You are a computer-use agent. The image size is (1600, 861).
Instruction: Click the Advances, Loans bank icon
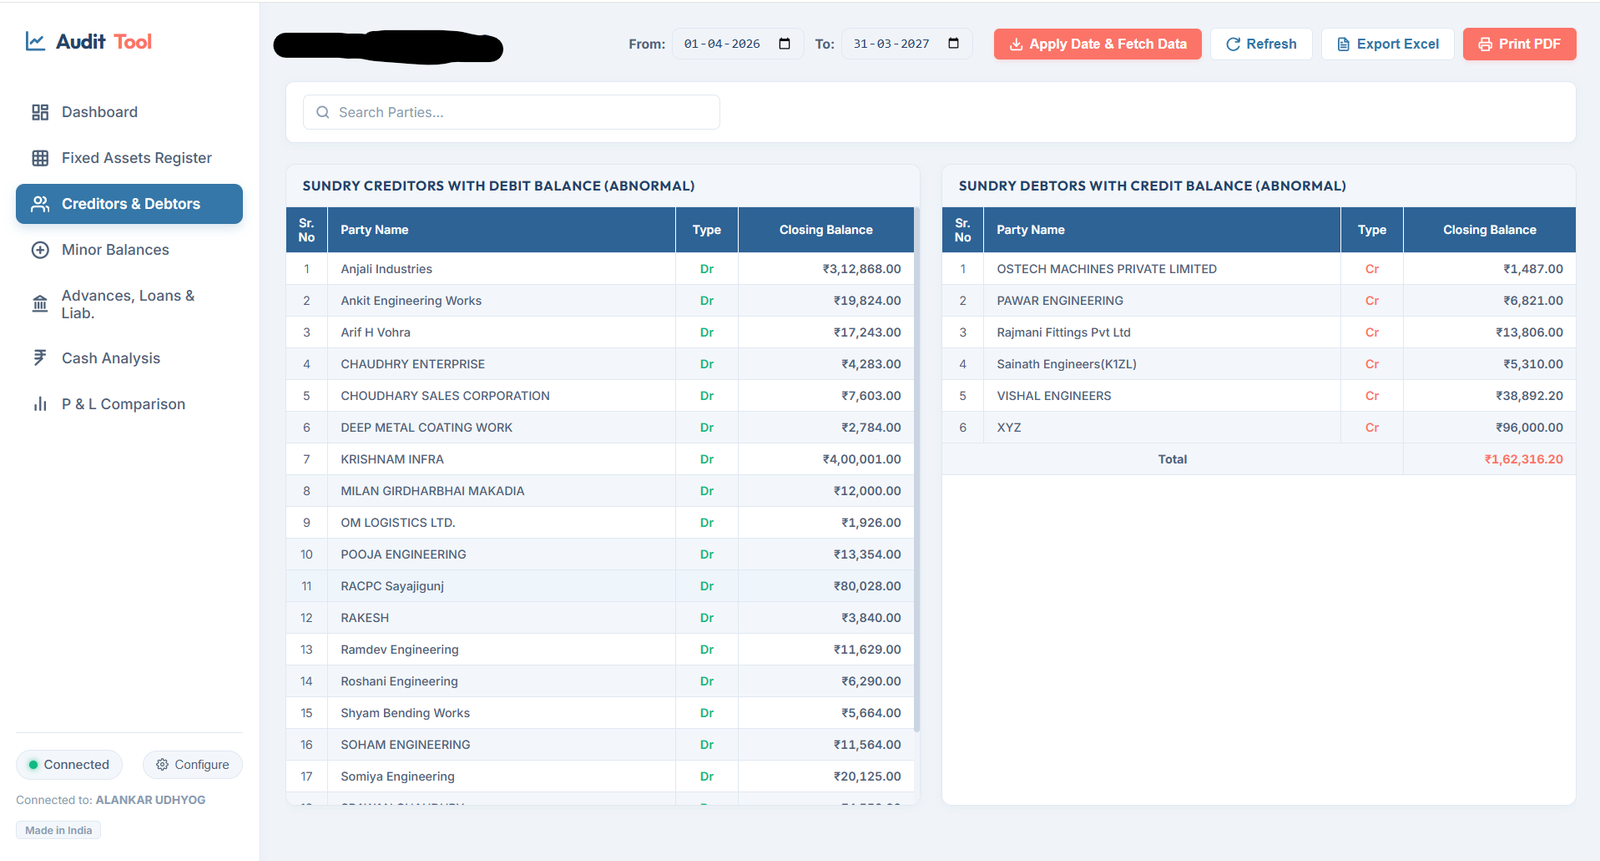[x=40, y=304]
